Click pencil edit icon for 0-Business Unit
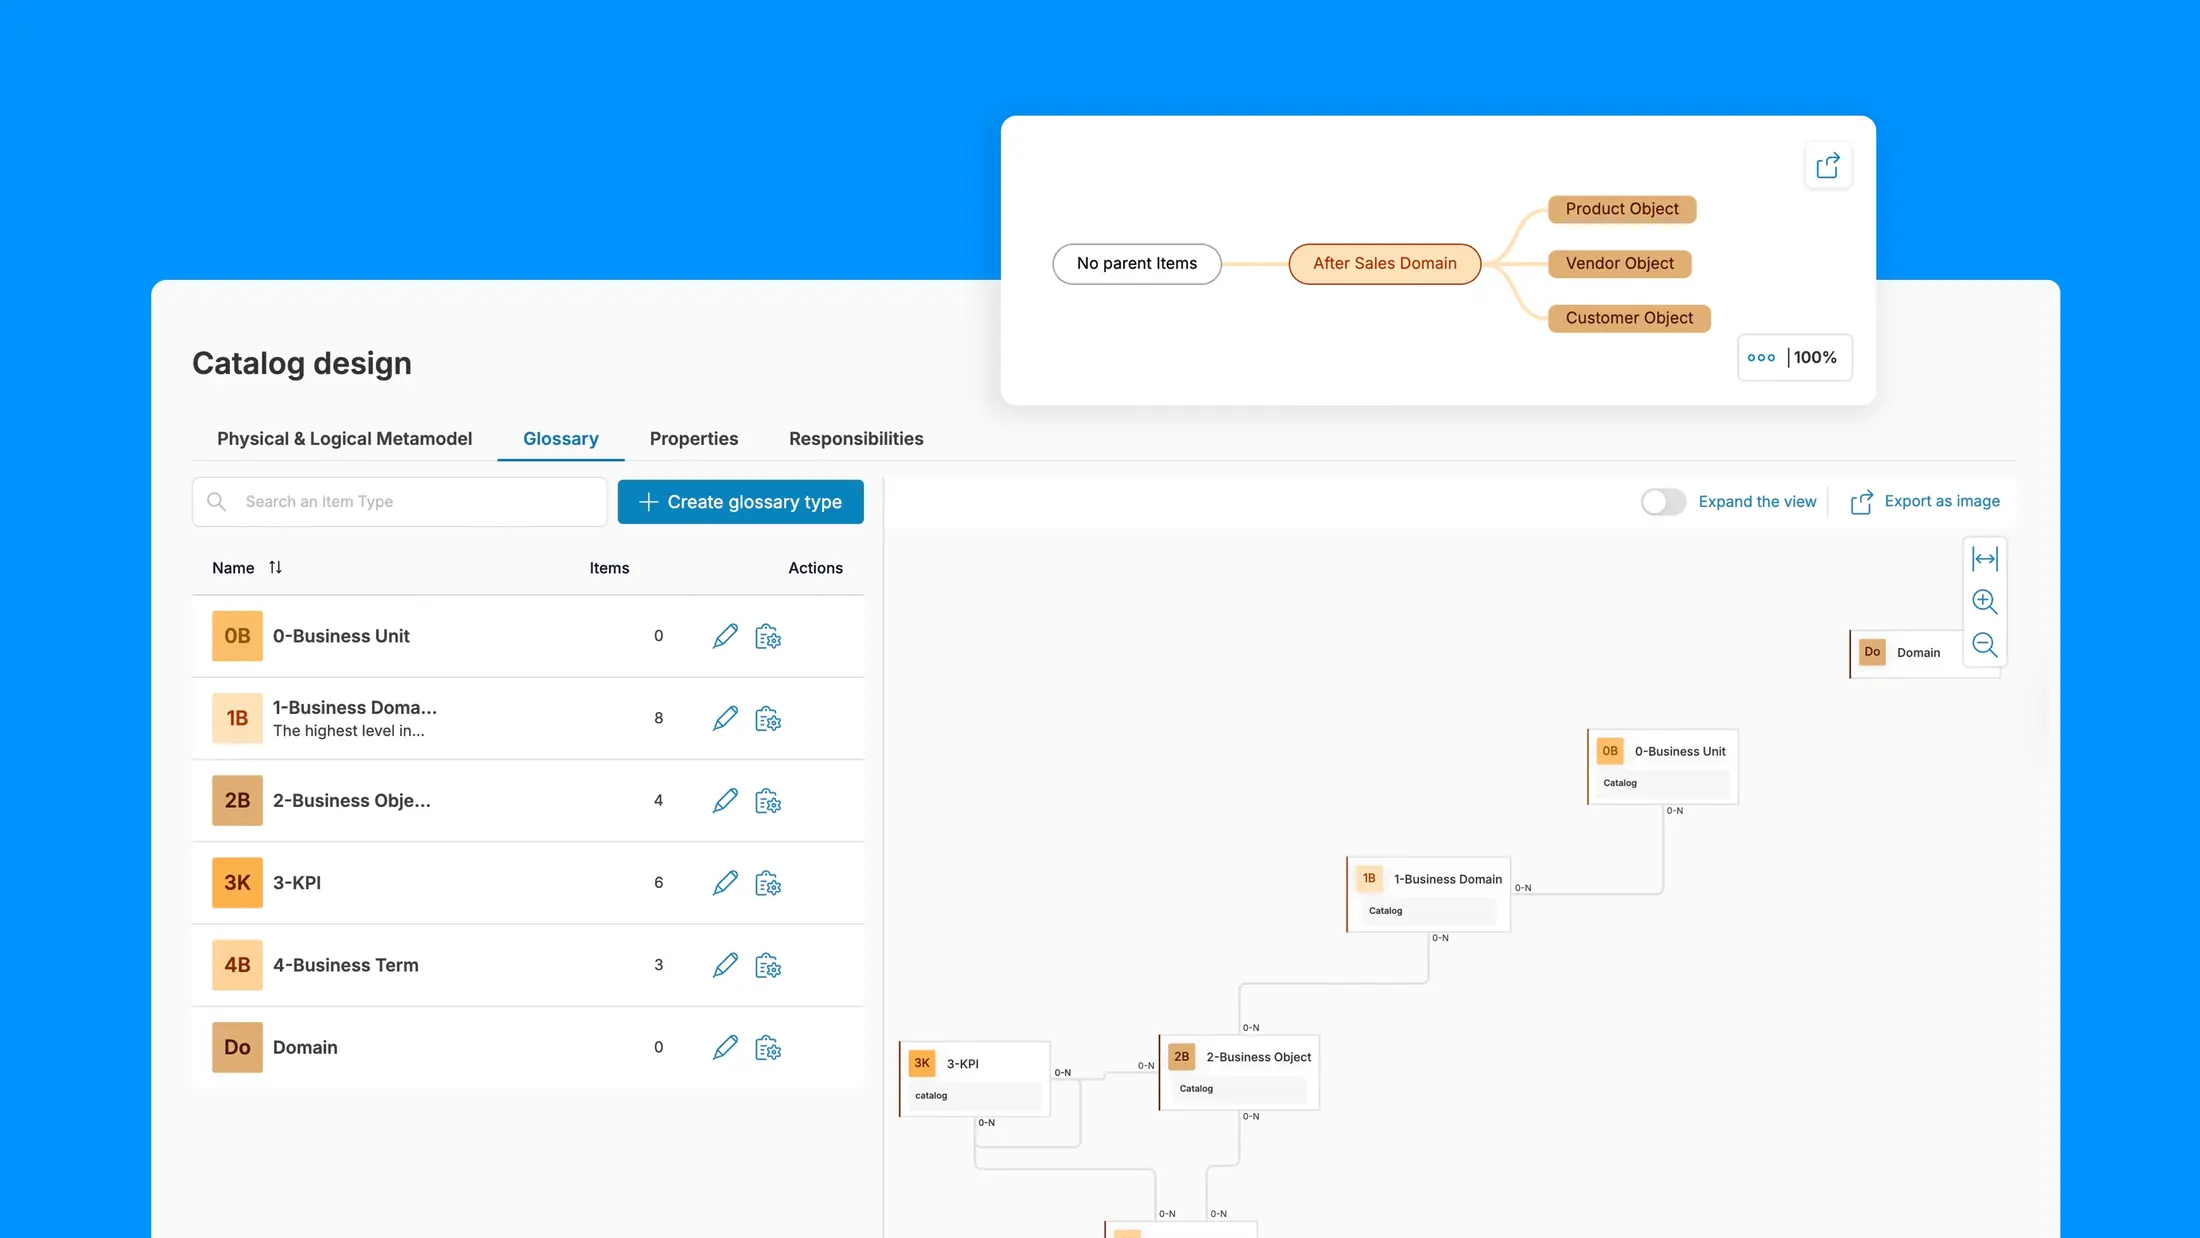This screenshot has width=2200, height=1238. pos(725,636)
